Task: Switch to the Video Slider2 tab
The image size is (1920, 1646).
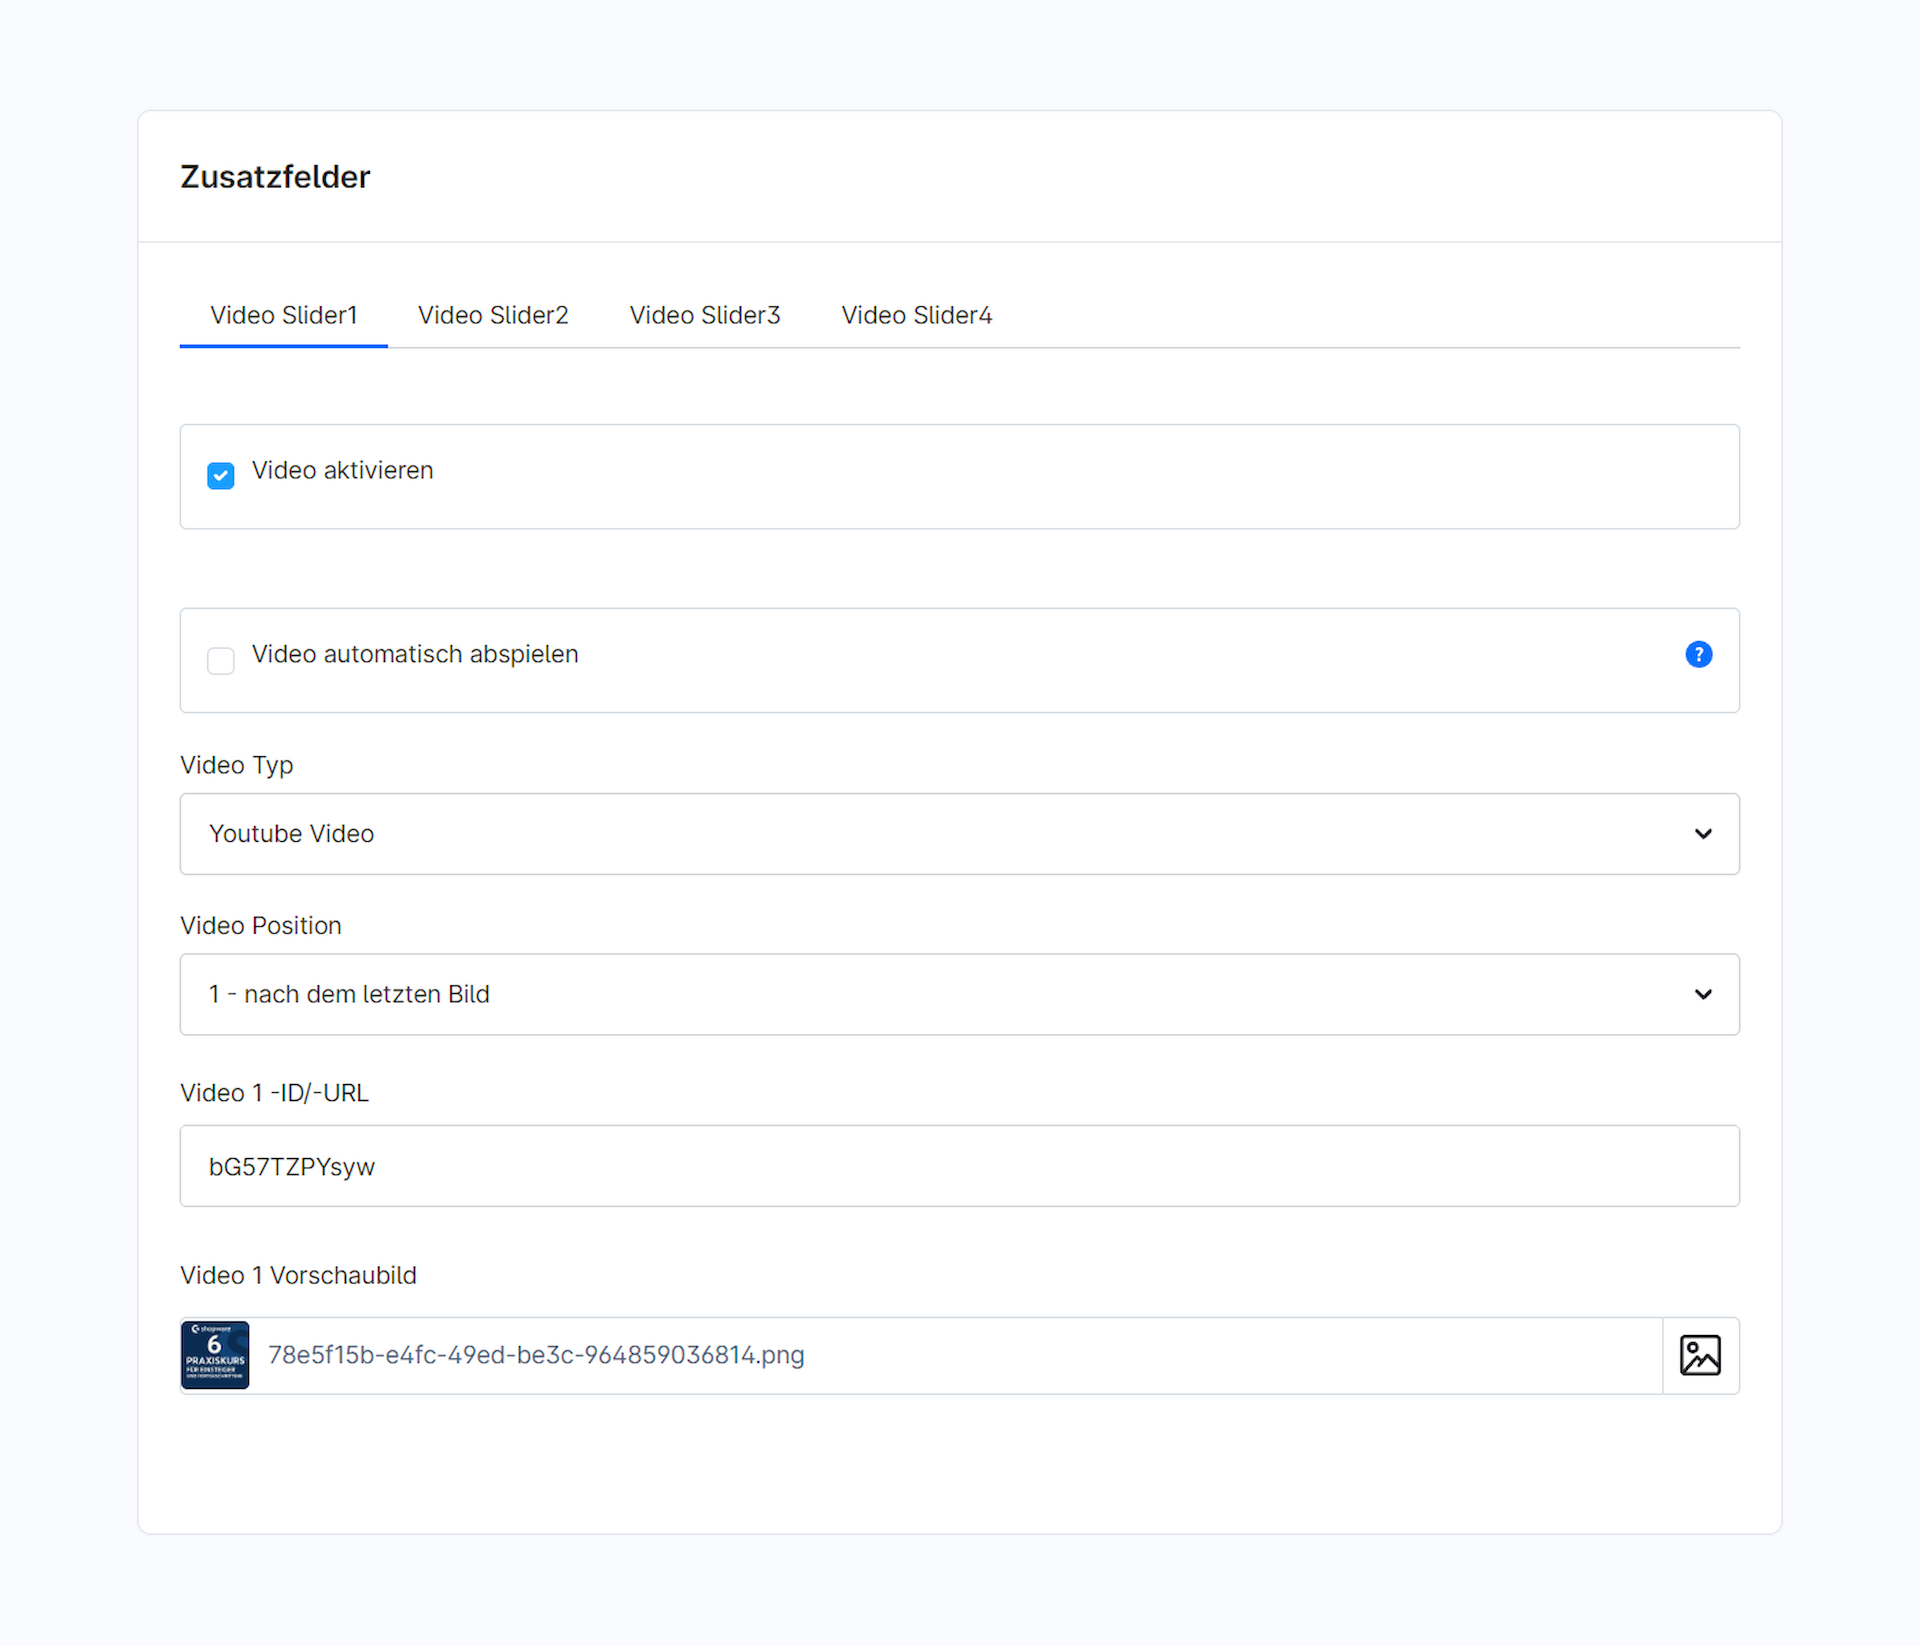Action: (x=493, y=315)
